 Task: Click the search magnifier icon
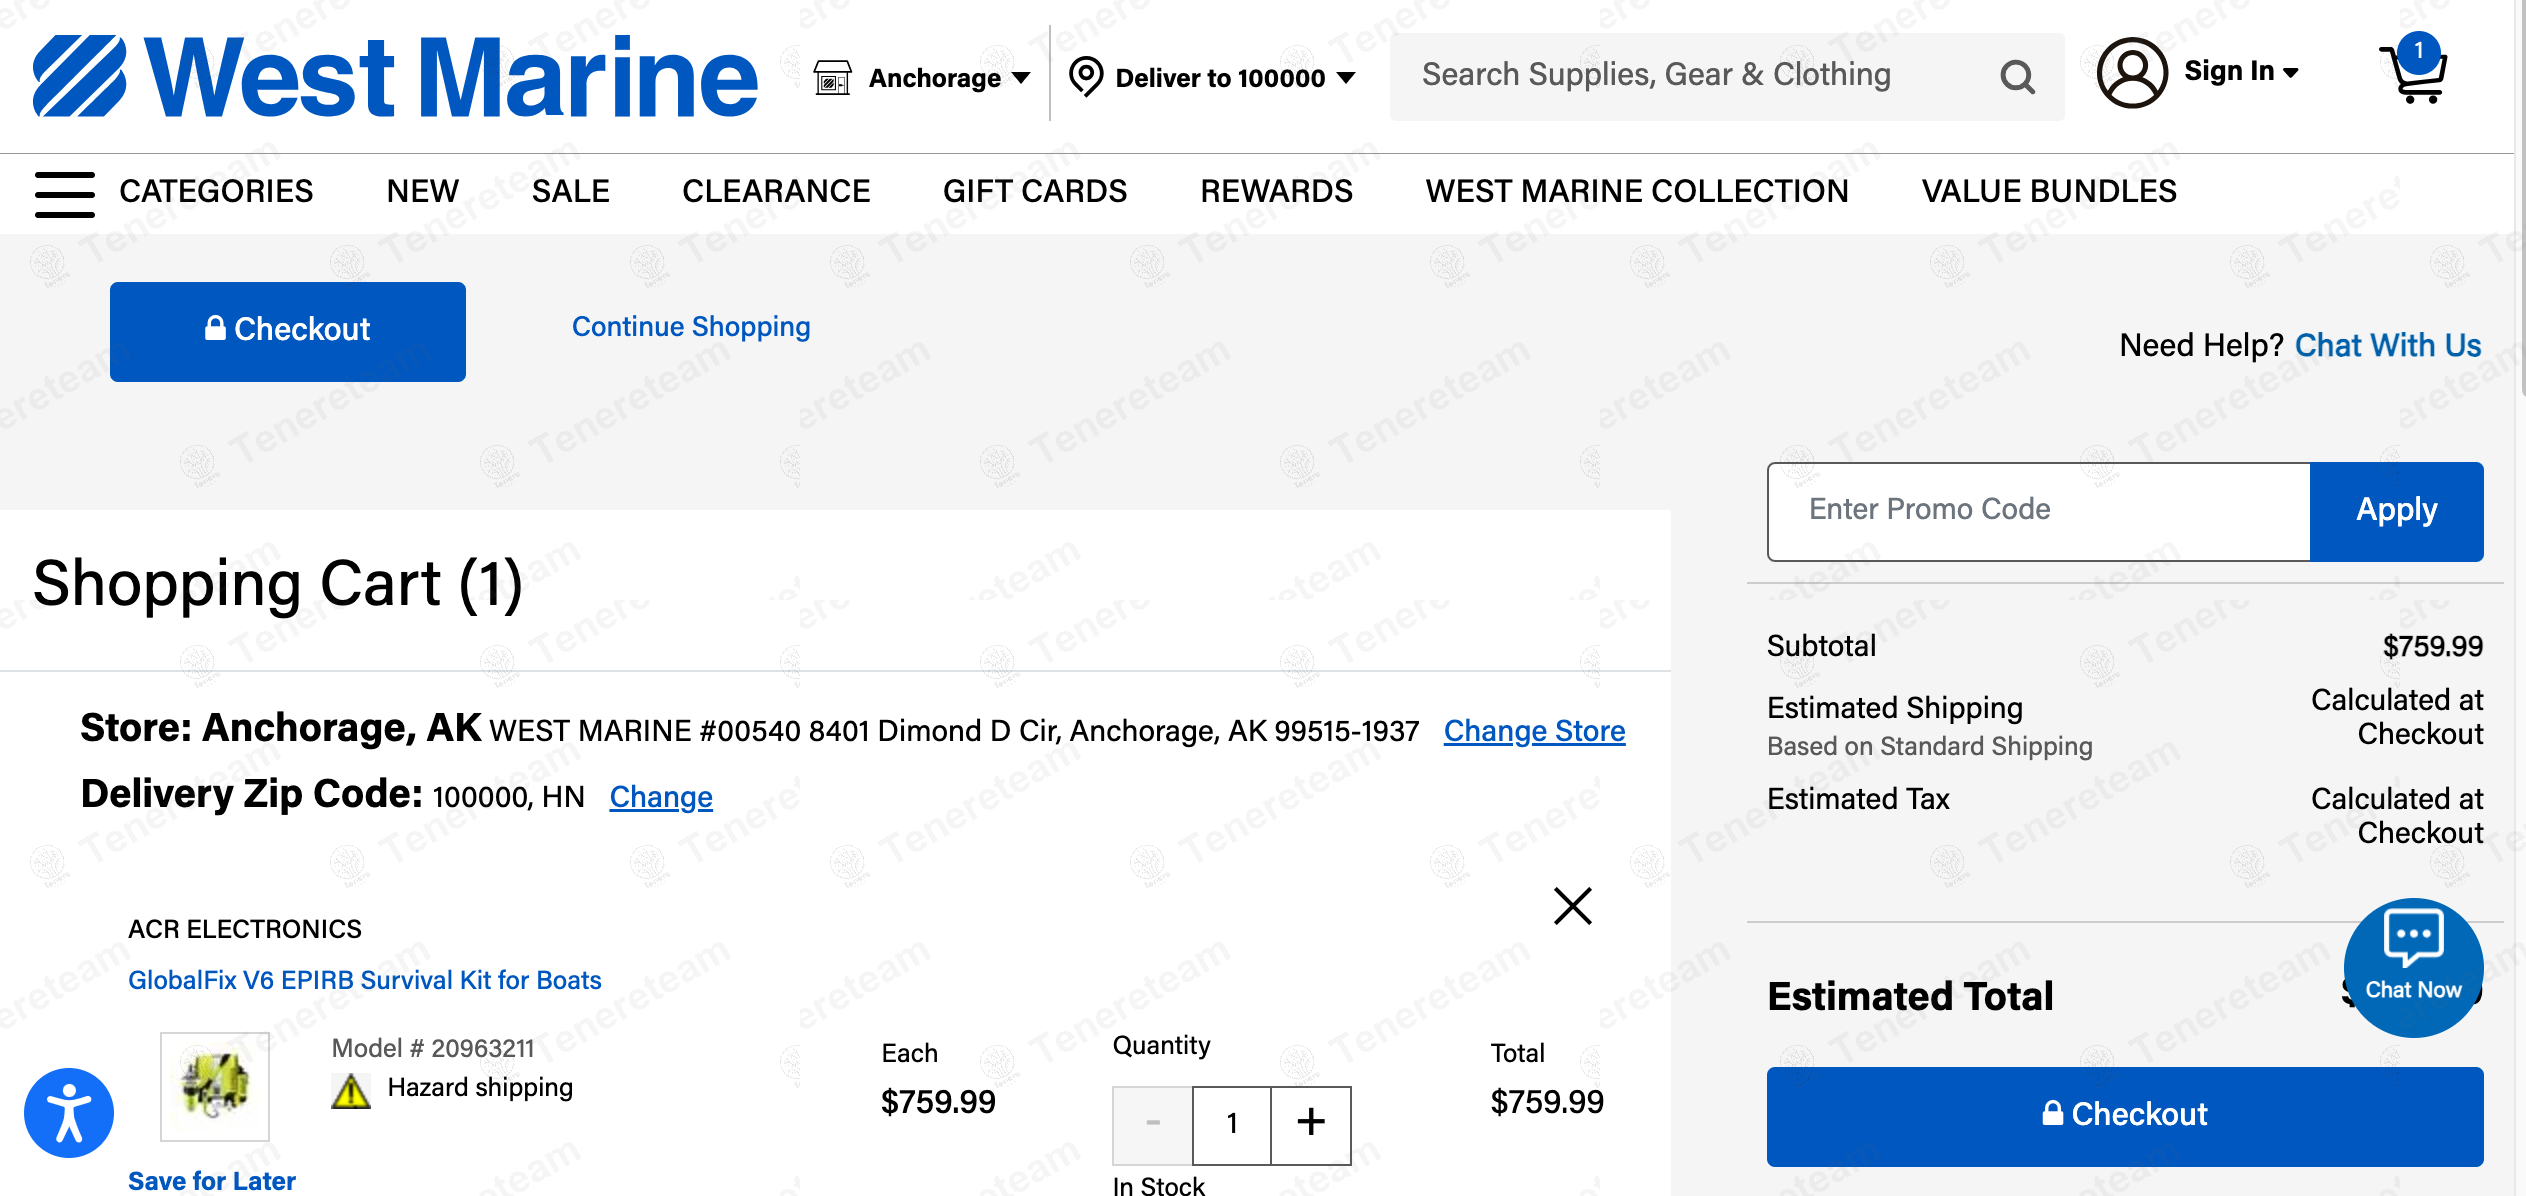click(x=2017, y=77)
